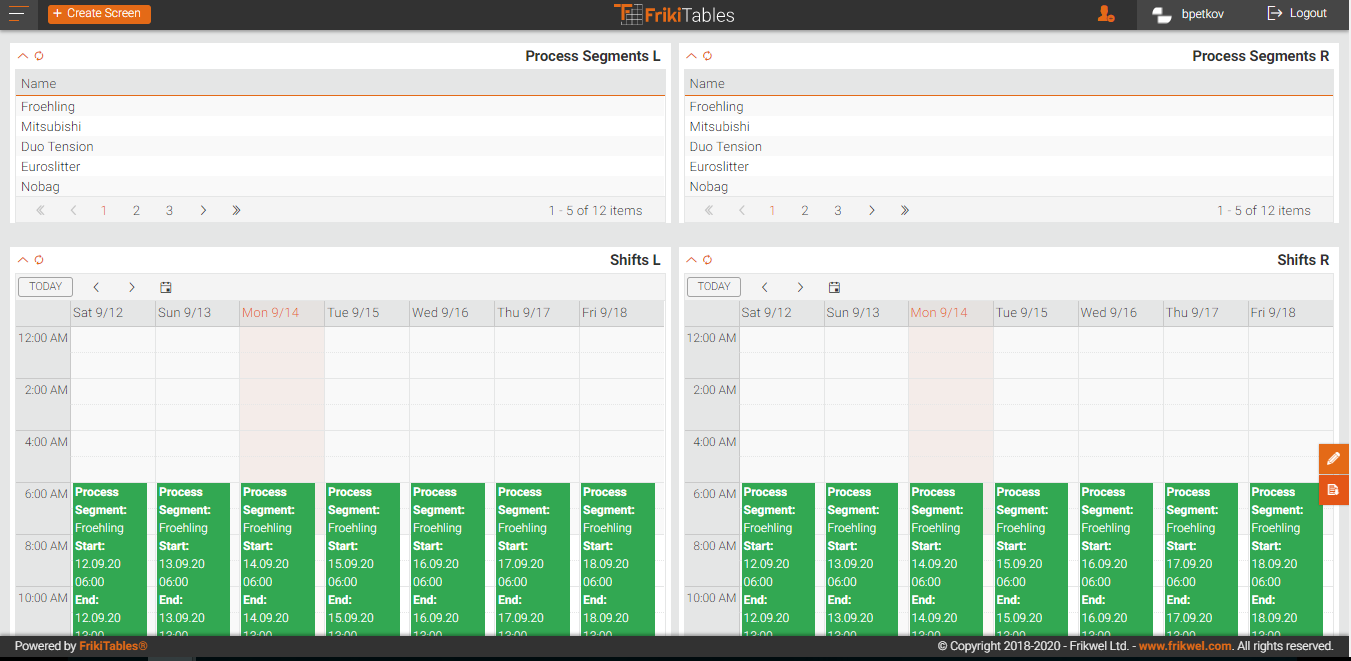Refresh the Shifts R panel

pos(707,260)
